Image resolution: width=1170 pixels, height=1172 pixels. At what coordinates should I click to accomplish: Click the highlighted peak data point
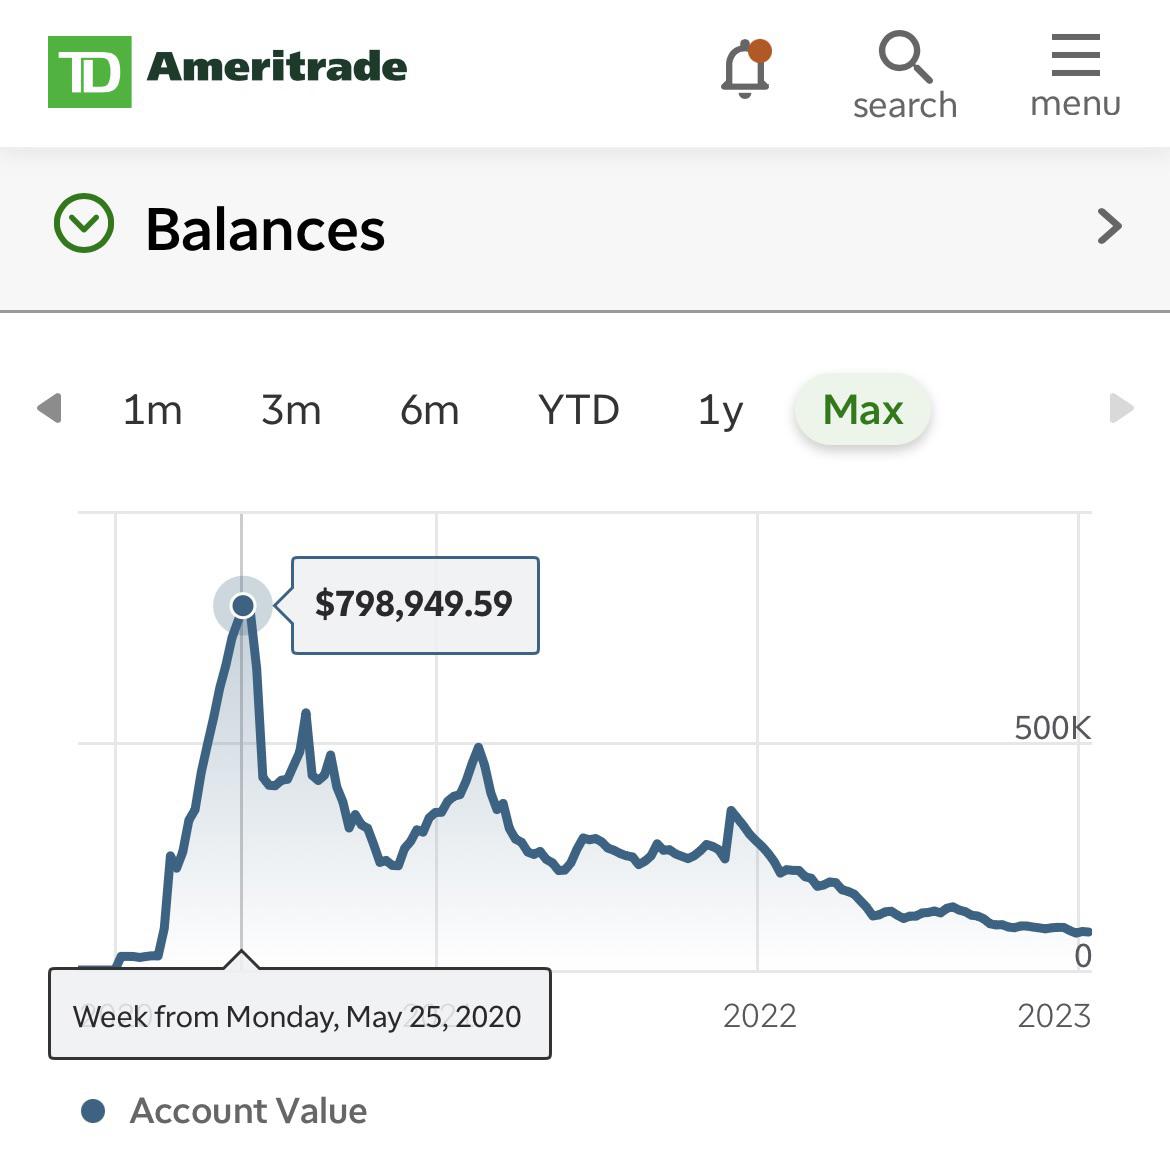click(243, 605)
